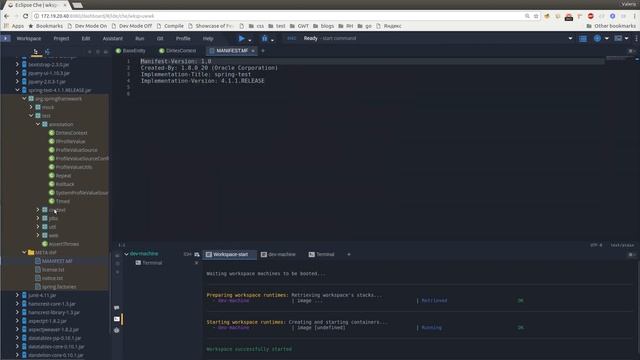
Task: Click the lowest icon in bottom sidebar
Action: click(x=117, y=330)
